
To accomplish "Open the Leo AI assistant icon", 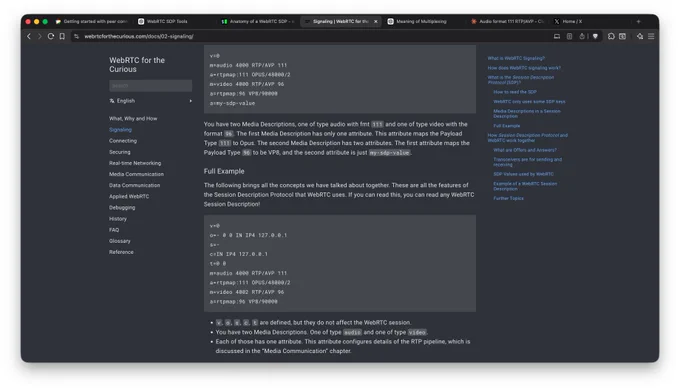I will (x=640, y=36).
